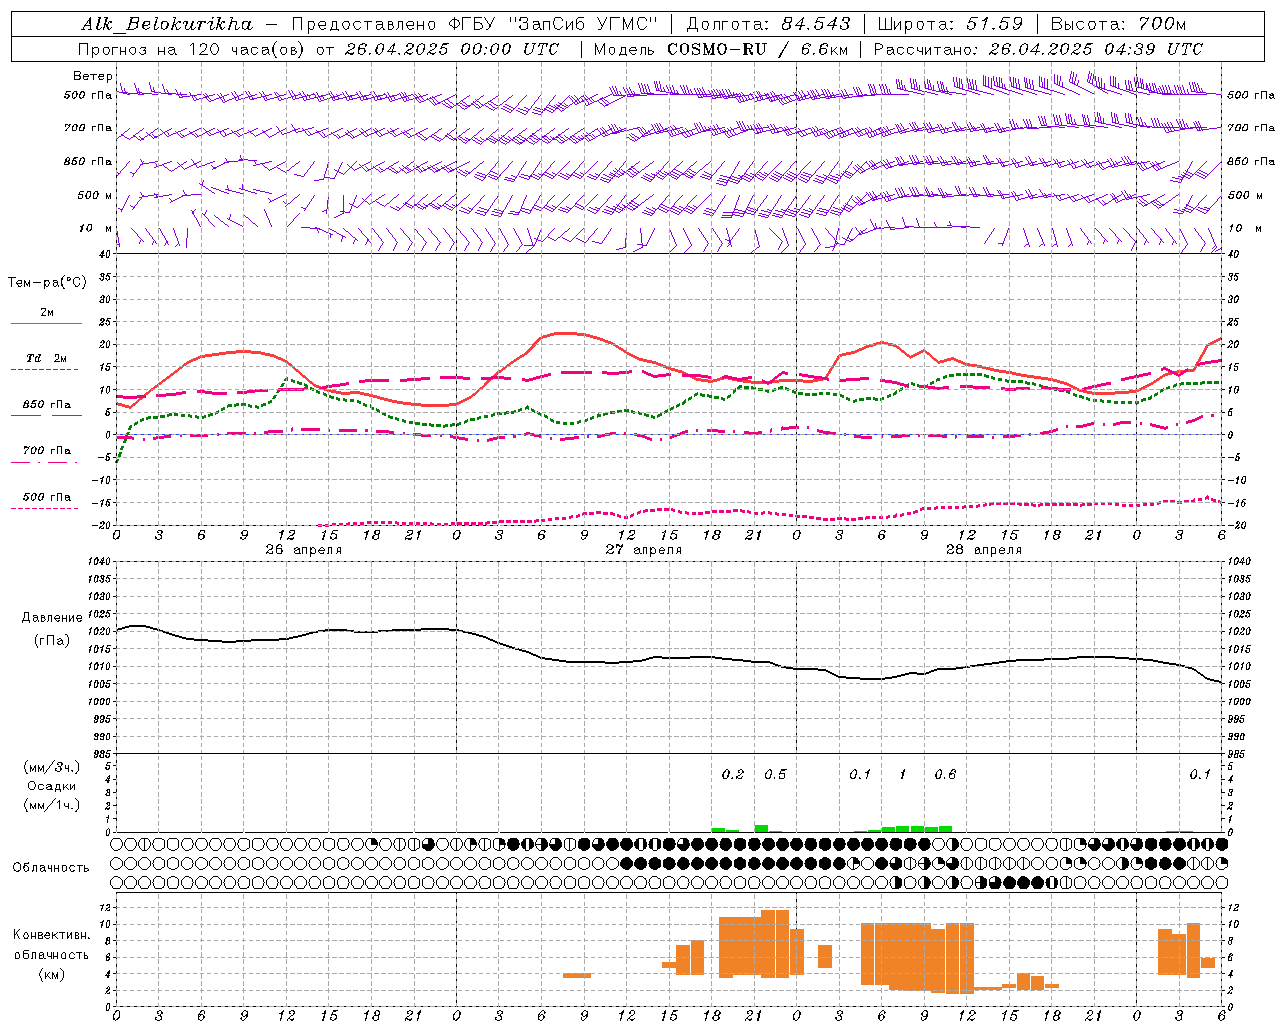Click the '27 апреля' date label
The width and height of the screenshot is (1280, 1024).
pos(643,550)
